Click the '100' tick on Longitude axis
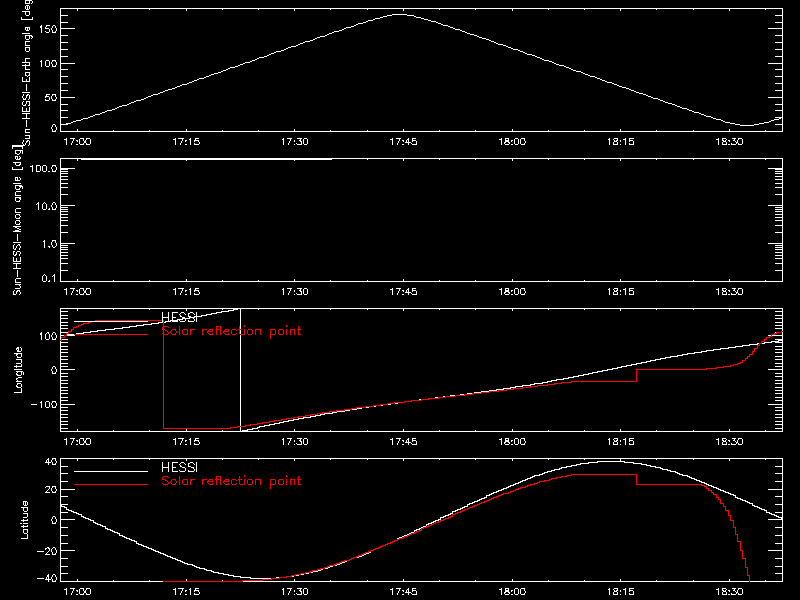The width and height of the screenshot is (800, 600). tap(48, 337)
